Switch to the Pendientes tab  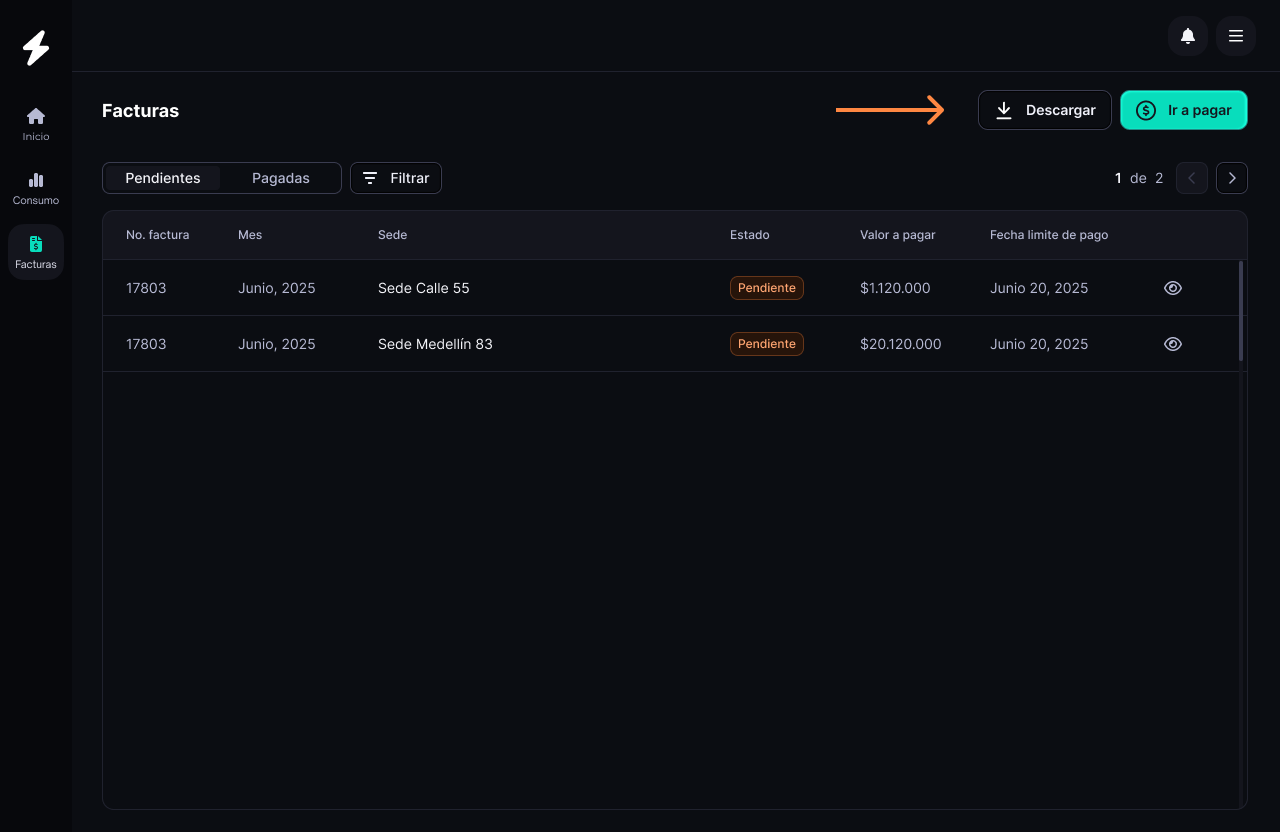[163, 178]
